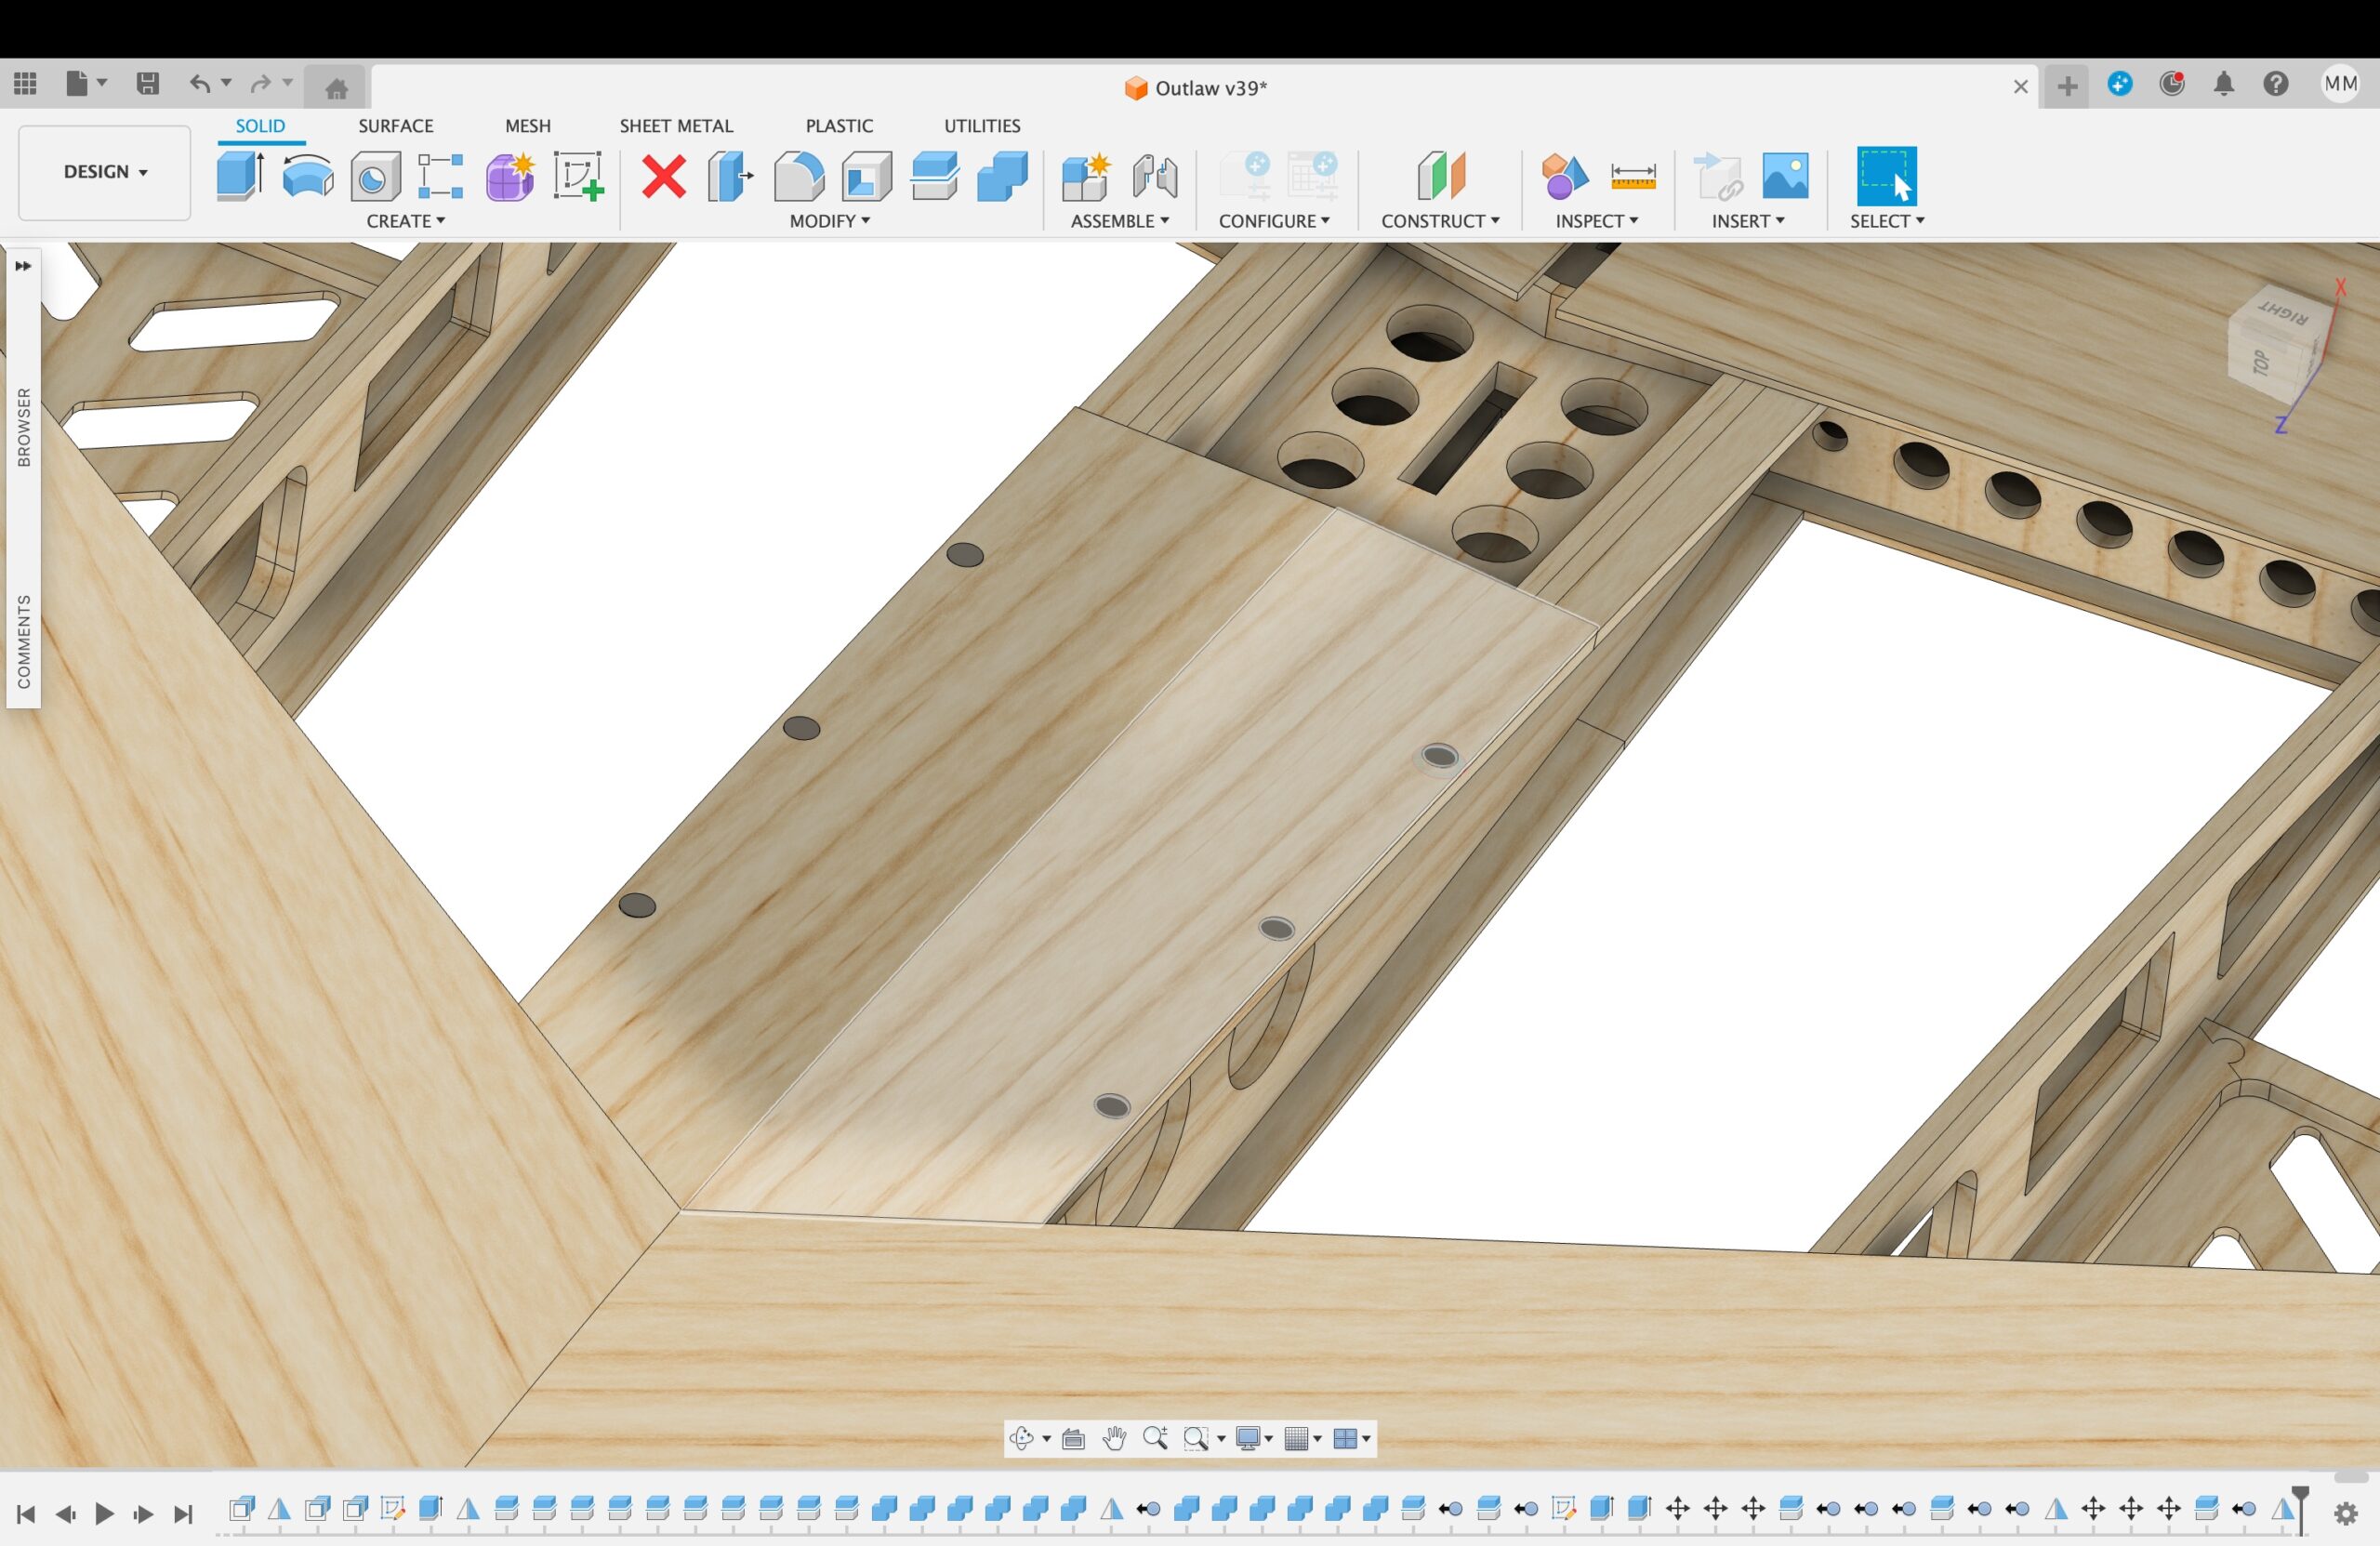Click the timeline Play button
2380x1546 pixels.
104,1513
